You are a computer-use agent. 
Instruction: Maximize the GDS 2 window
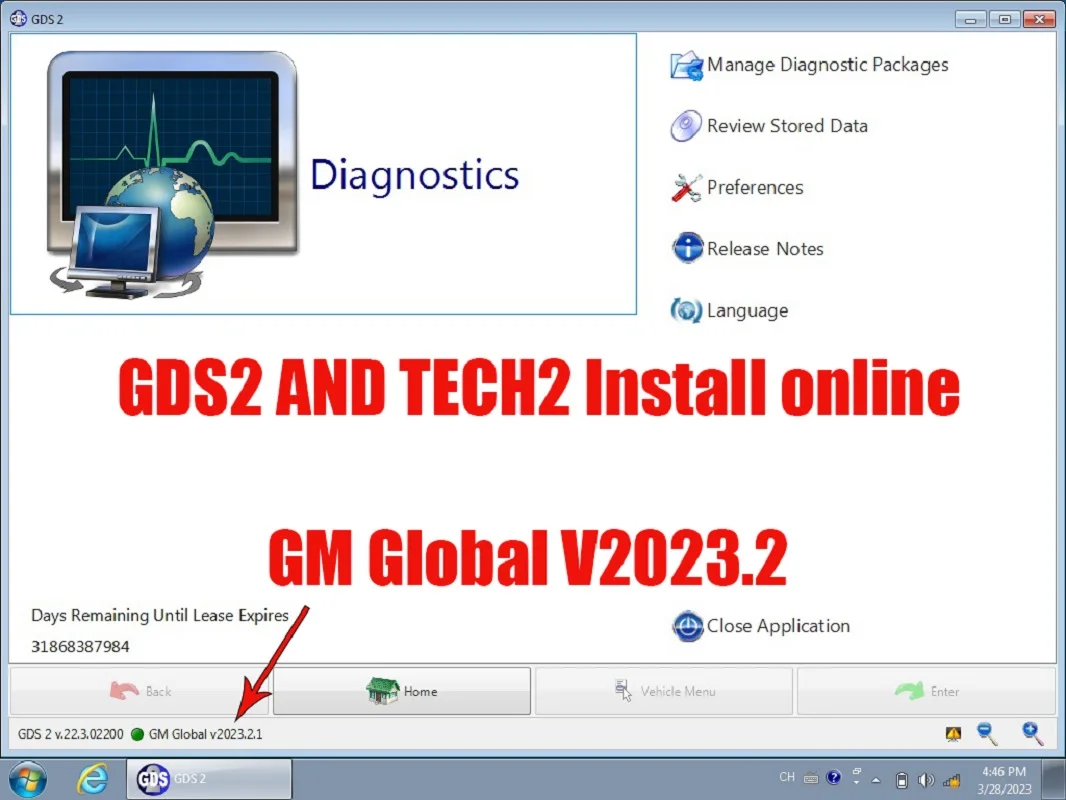point(1004,20)
